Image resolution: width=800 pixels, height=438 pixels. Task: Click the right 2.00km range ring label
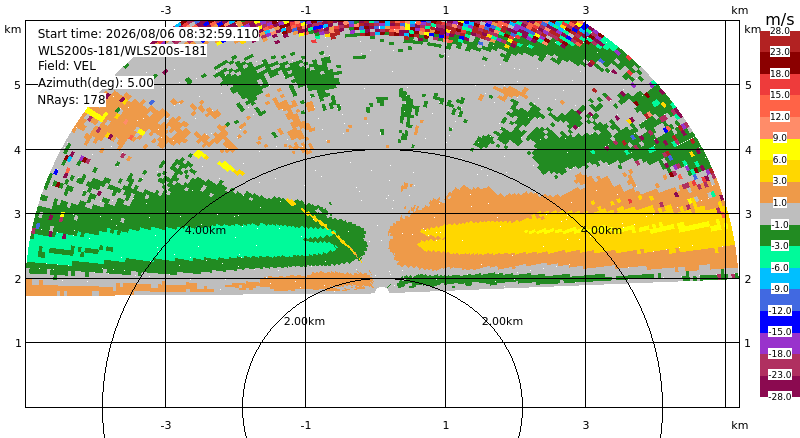pyautogui.click(x=503, y=321)
